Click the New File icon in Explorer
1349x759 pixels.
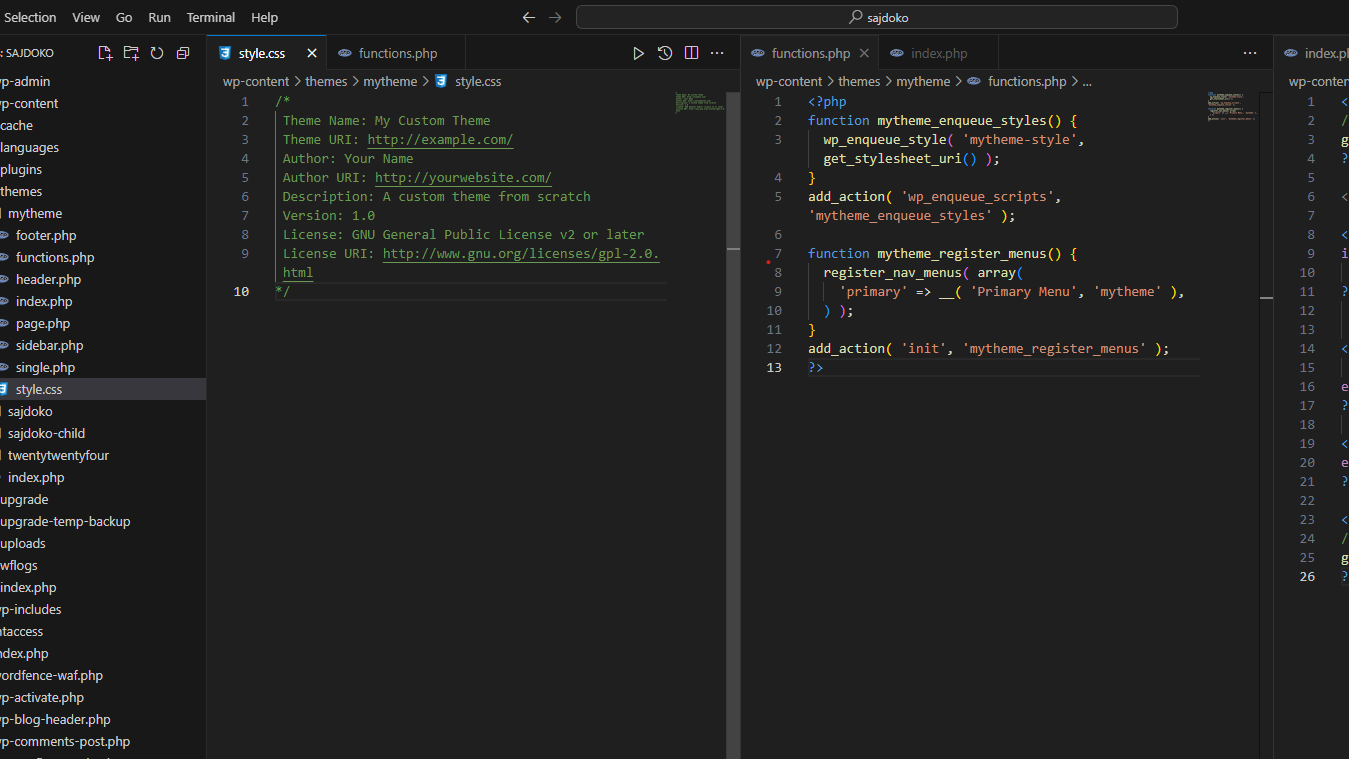[x=105, y=53]
